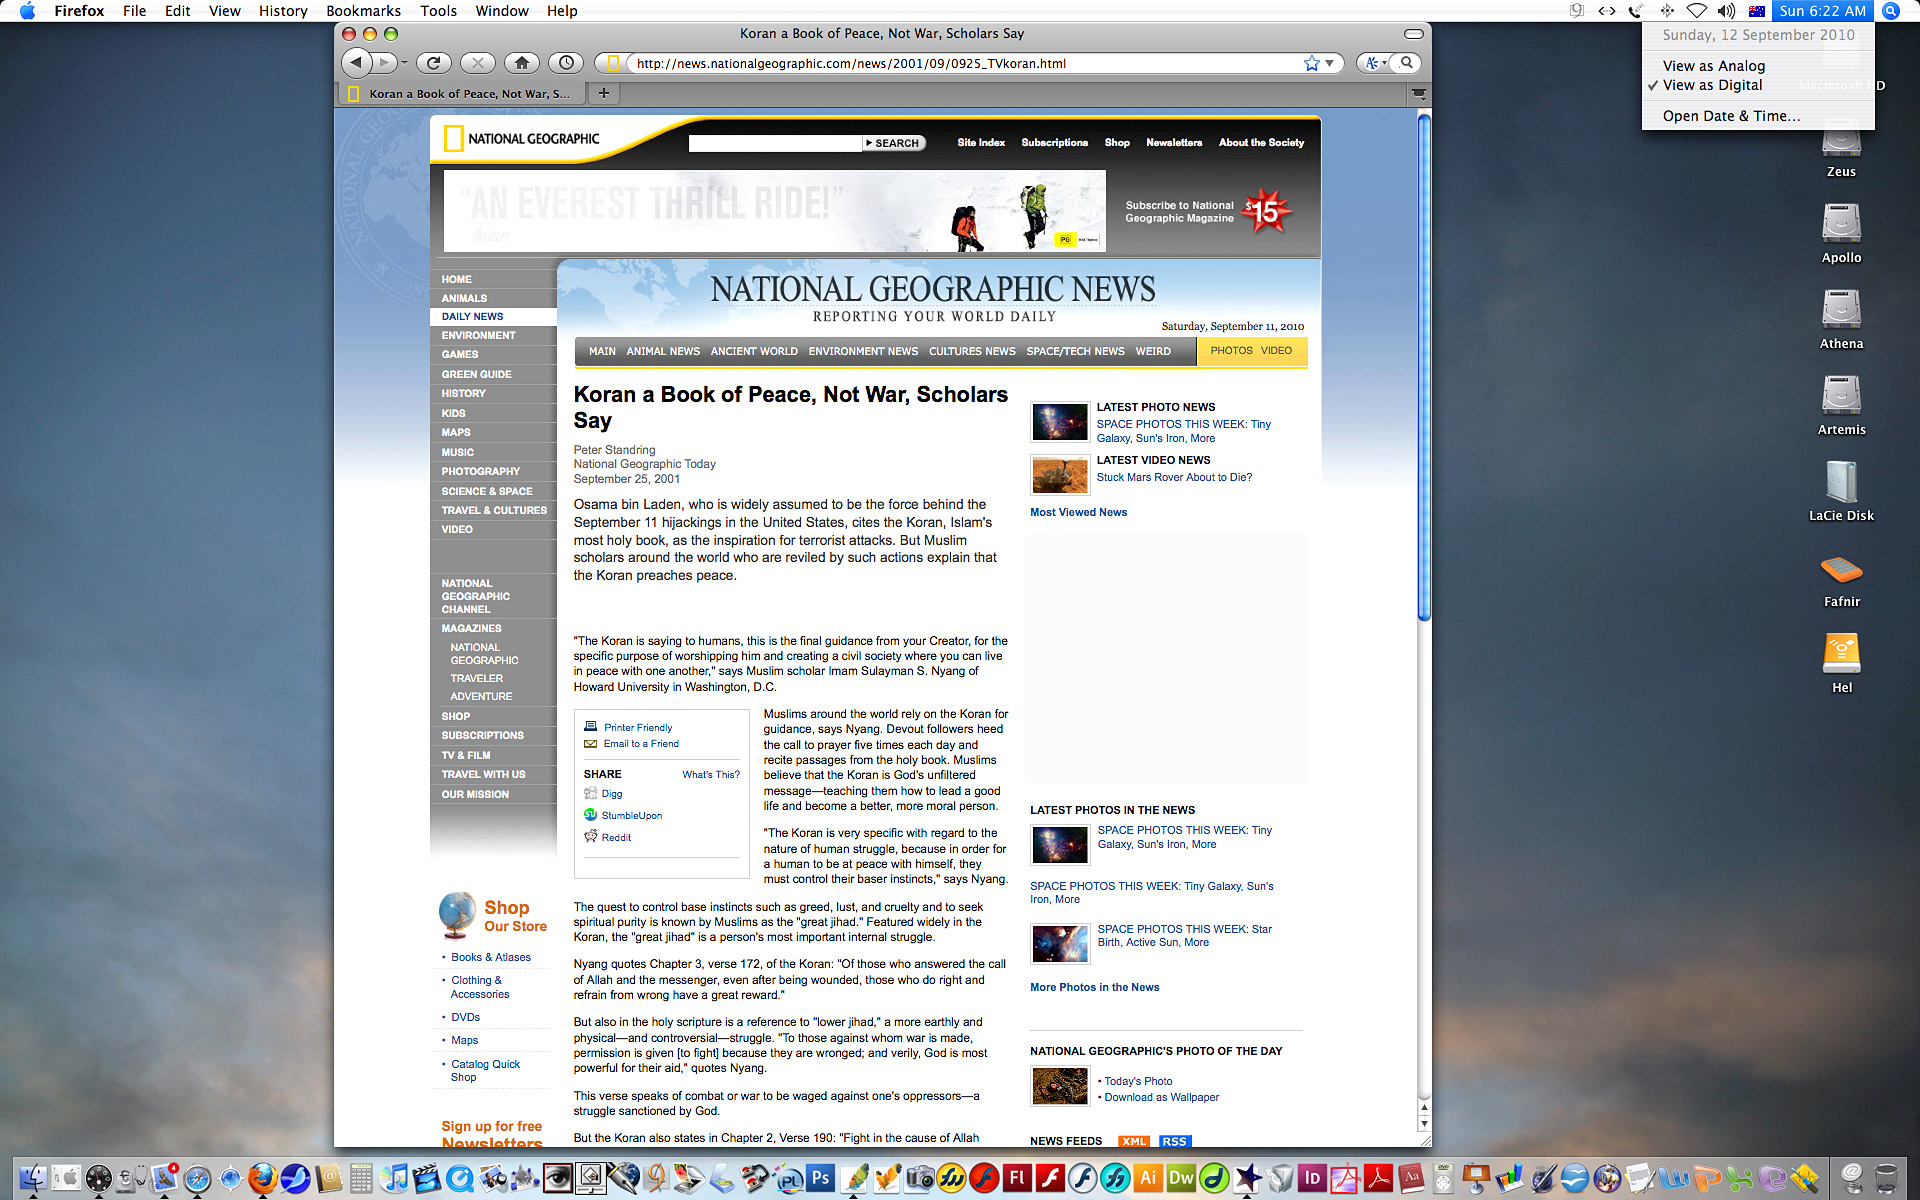Reload the page in Firefox
1920x1200 pixels.
[434, 63]
